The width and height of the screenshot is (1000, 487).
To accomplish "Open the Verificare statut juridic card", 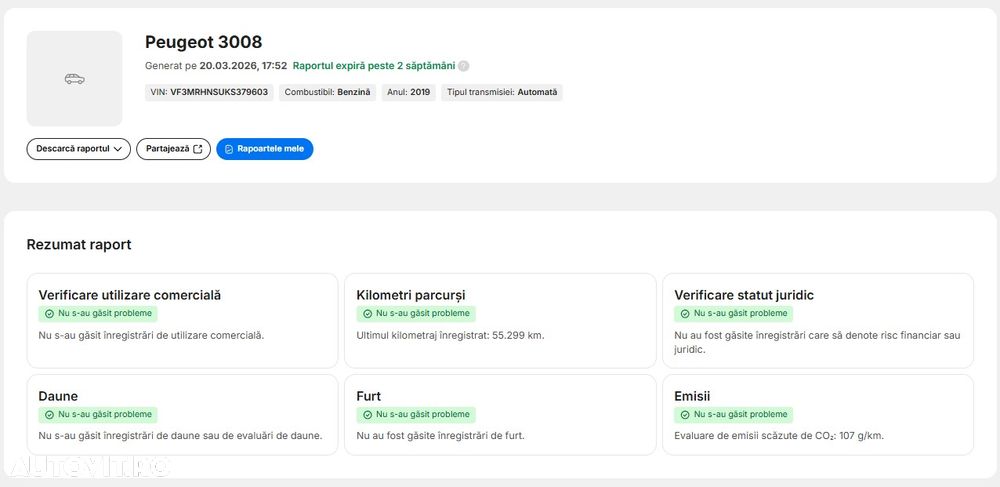I will [818, 321].
